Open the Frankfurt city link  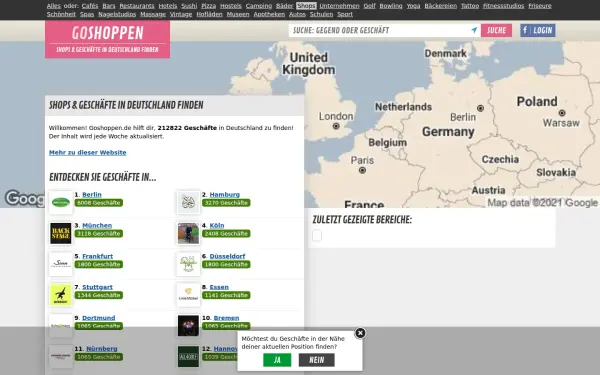tap(98, 256)
